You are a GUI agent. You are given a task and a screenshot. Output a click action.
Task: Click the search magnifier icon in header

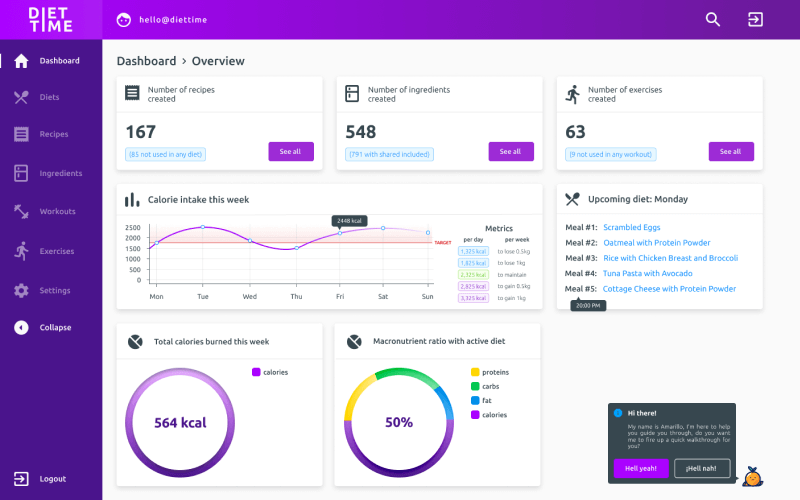[x=713, y=19]
